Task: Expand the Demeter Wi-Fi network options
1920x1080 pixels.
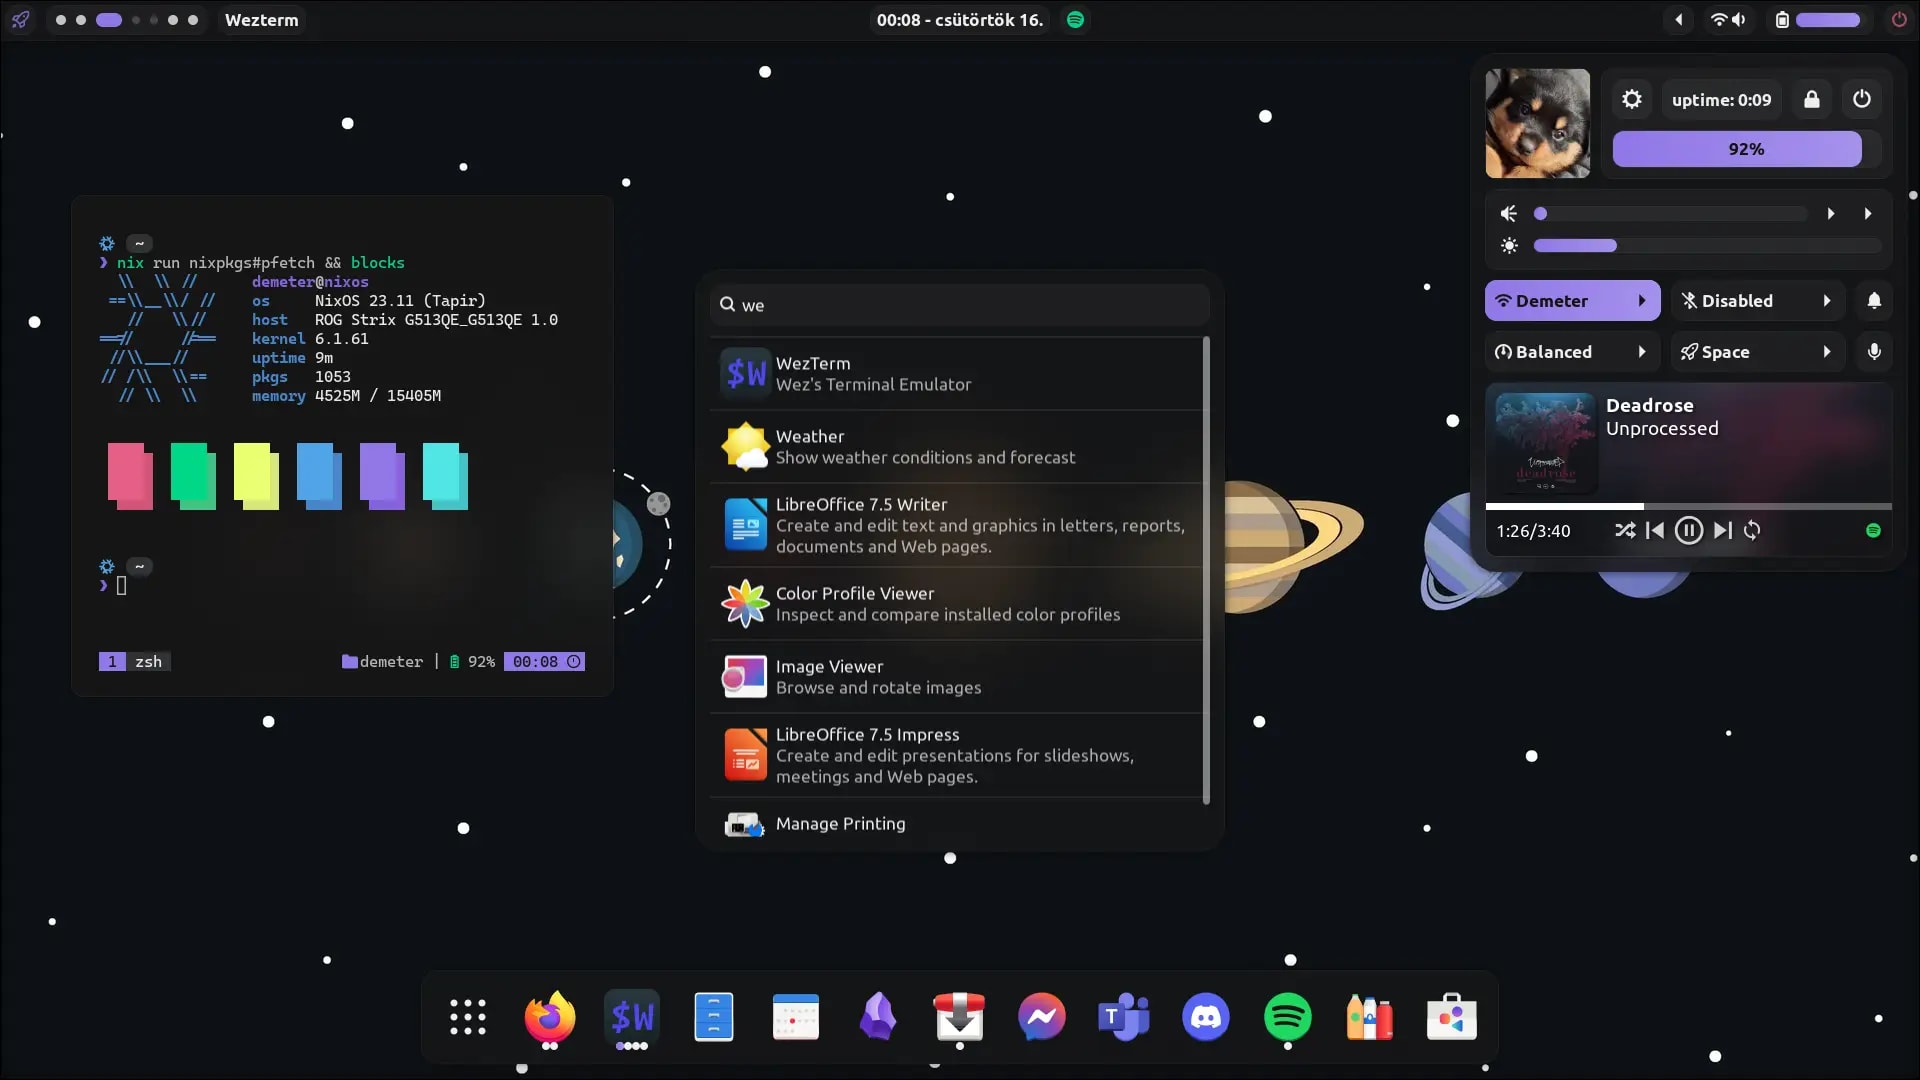Action: pyautogui.click(x=1641, y=300)
